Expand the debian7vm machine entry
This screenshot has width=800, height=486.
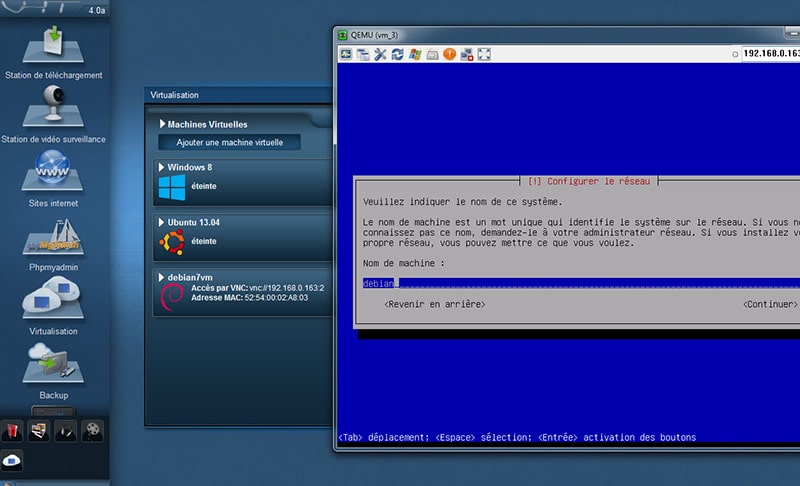[x=161, y=277]
